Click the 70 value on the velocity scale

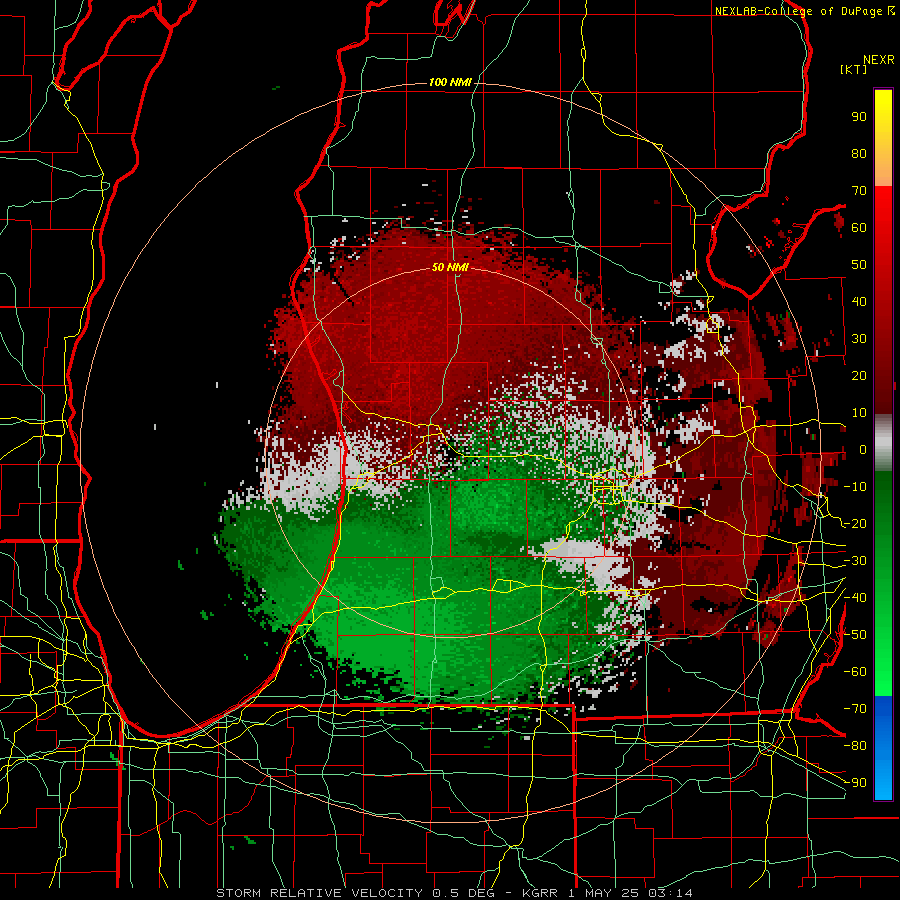click(x=859, y=191)
